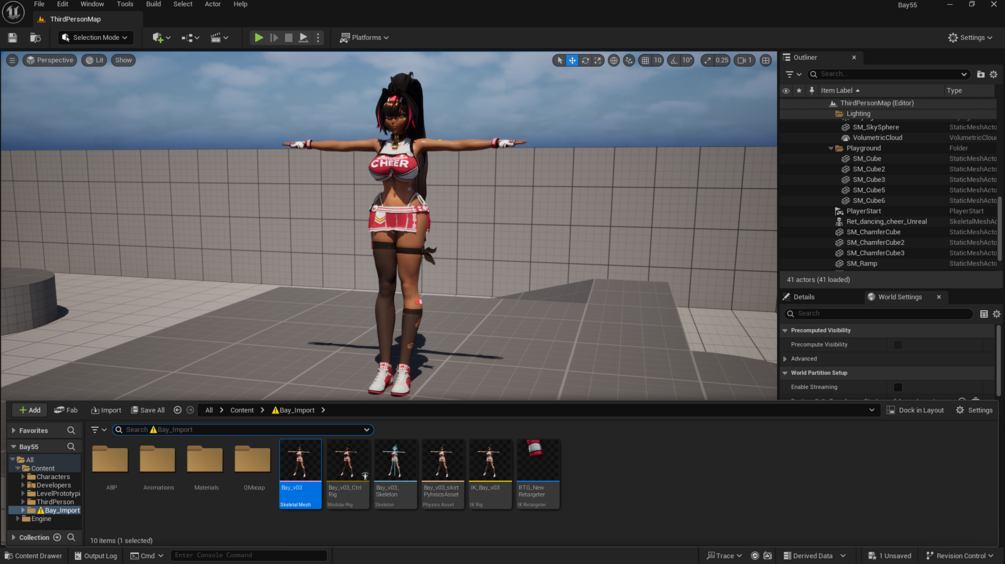
Task: Open the rotation snap value 10°
Action: [687, 60]
